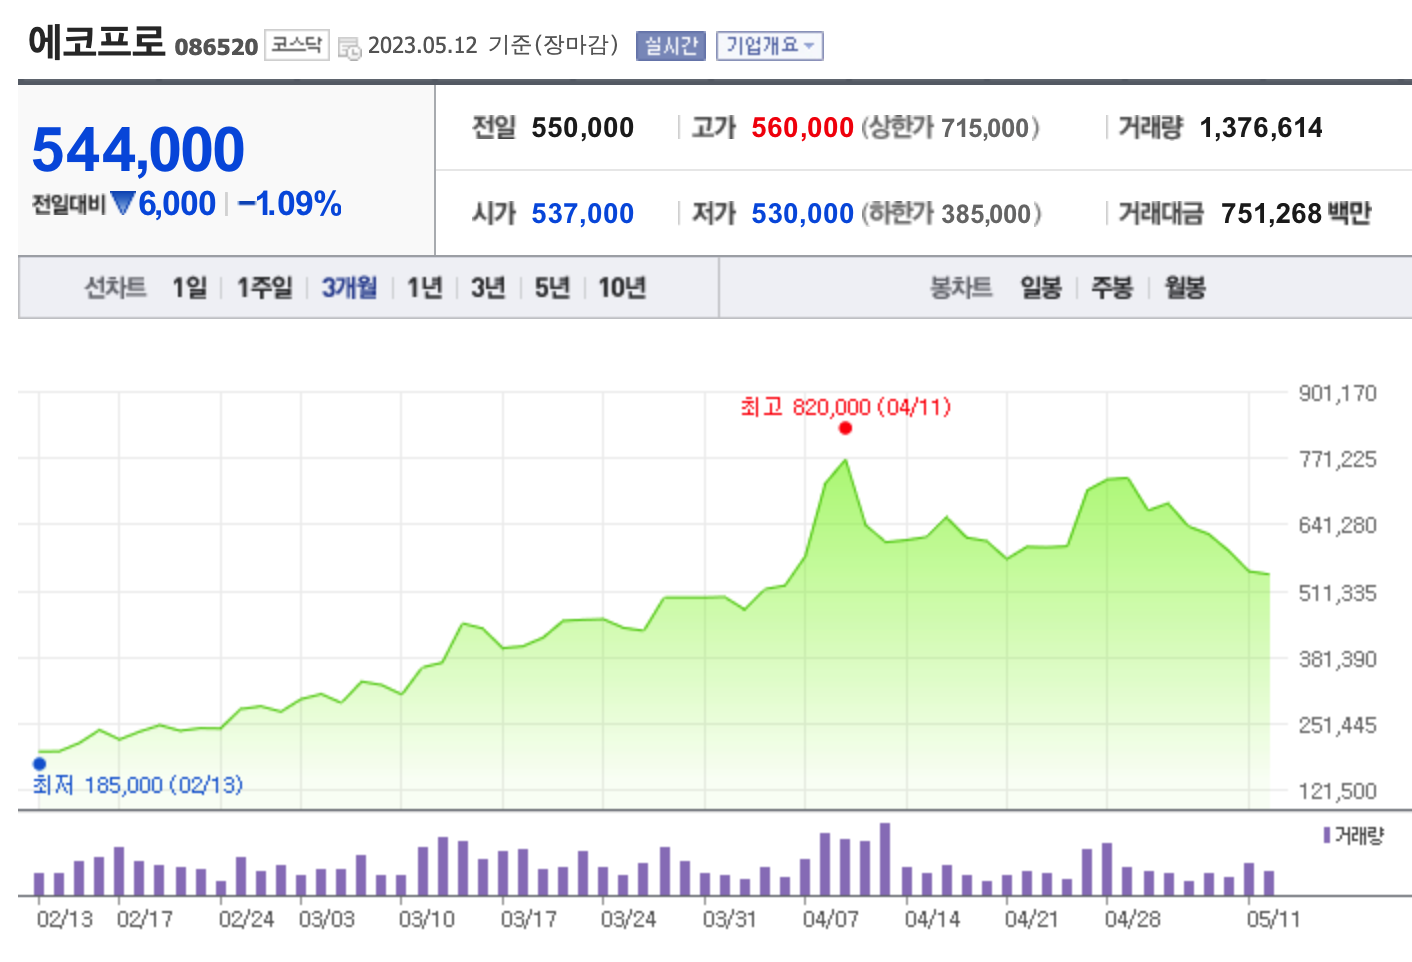Click the 하한가 385,000 text

pyautogui.click(x=951, y=214)
